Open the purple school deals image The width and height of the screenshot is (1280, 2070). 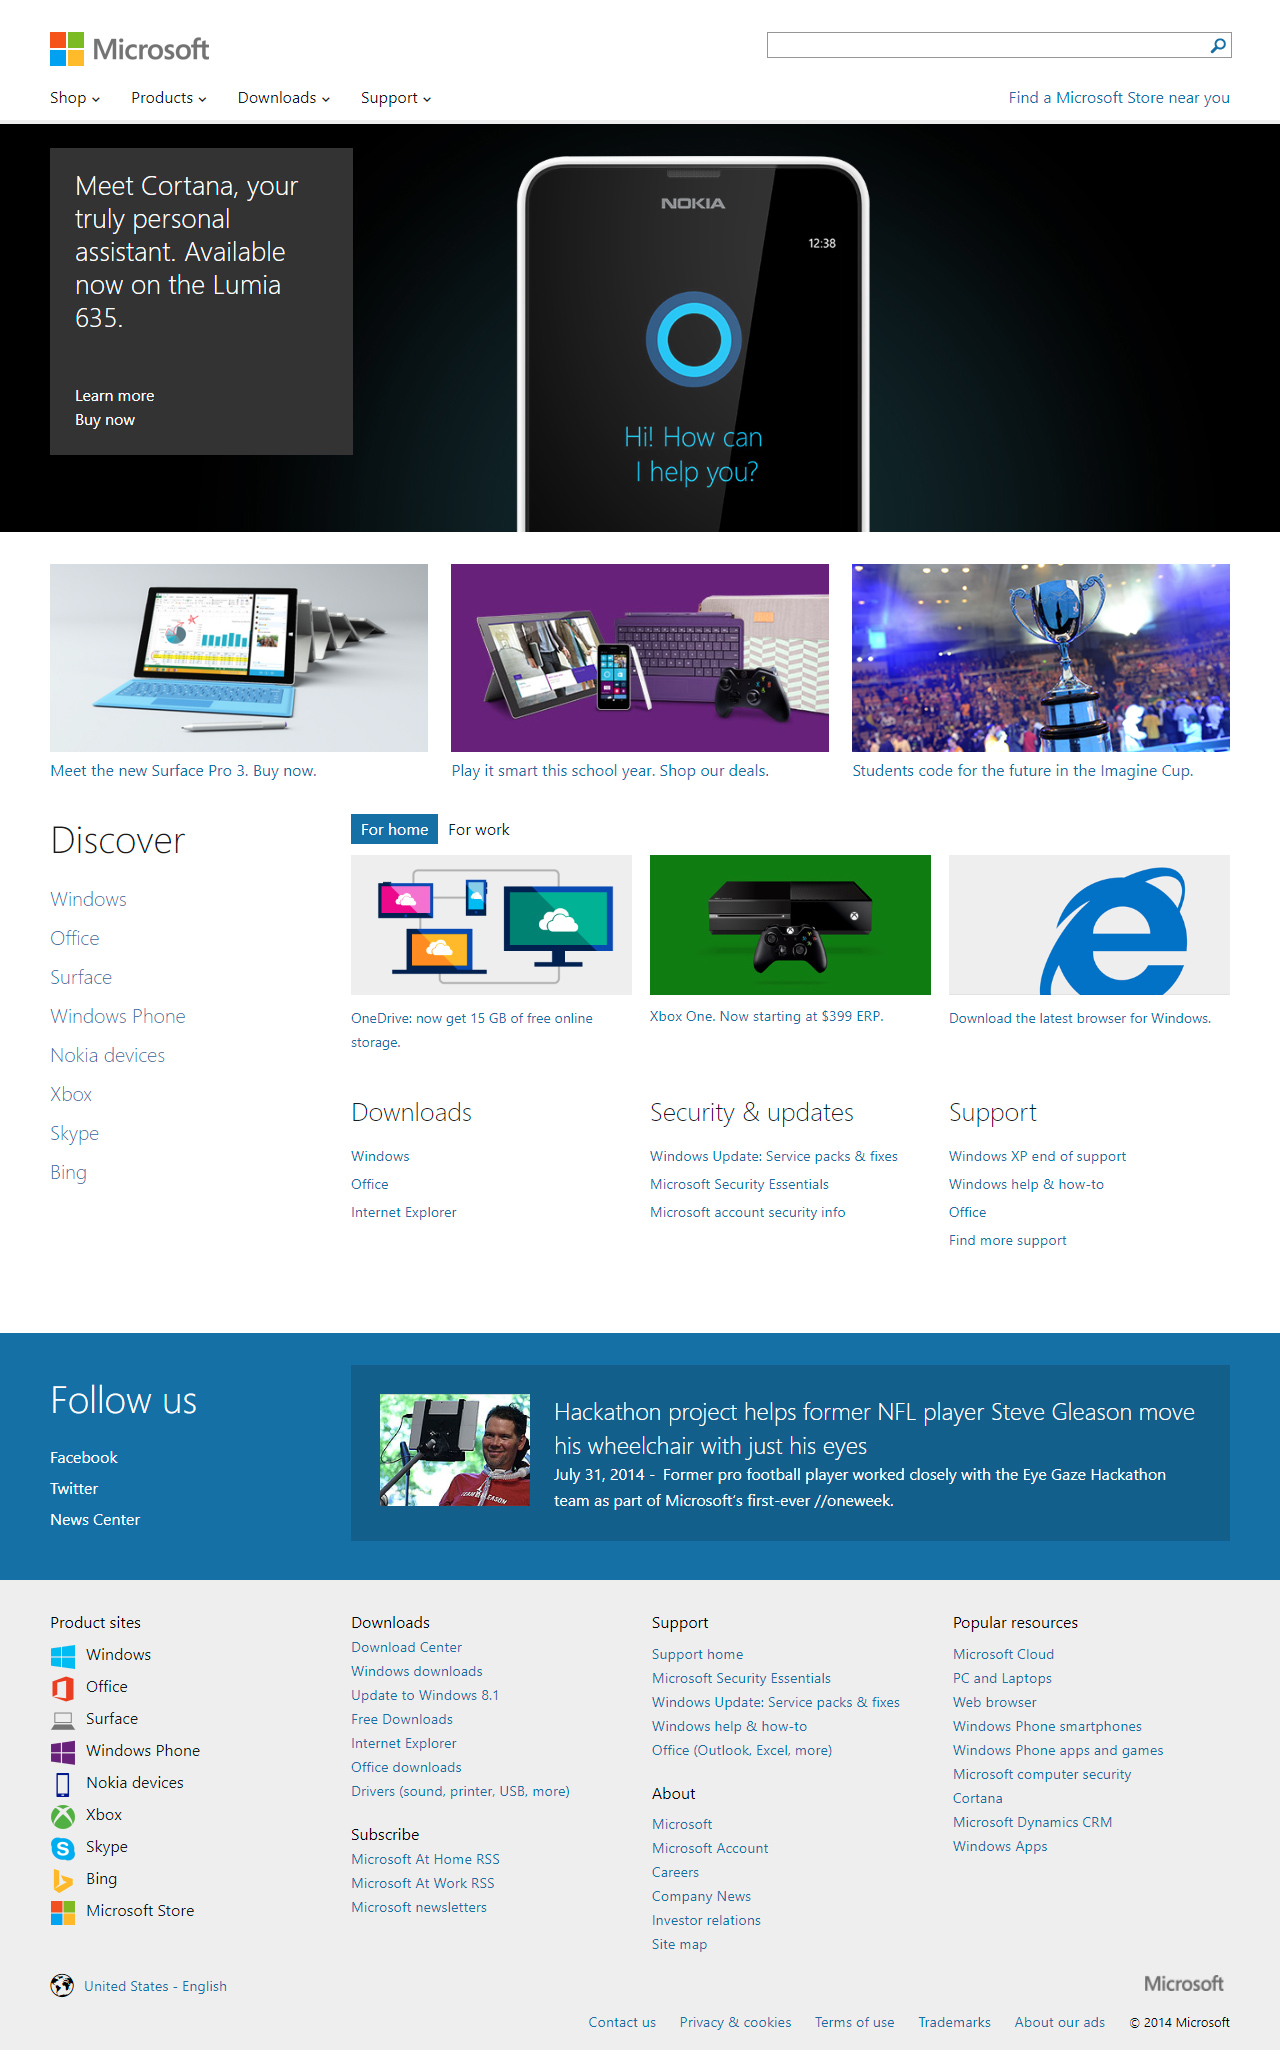point(640,658)
